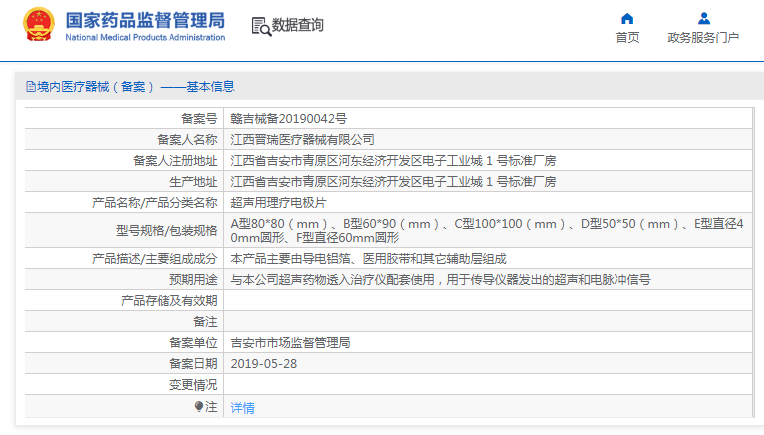This screenshot has width=764, height=435.
Task: Click the 产品存储及有效期 label
Action: 169,301
